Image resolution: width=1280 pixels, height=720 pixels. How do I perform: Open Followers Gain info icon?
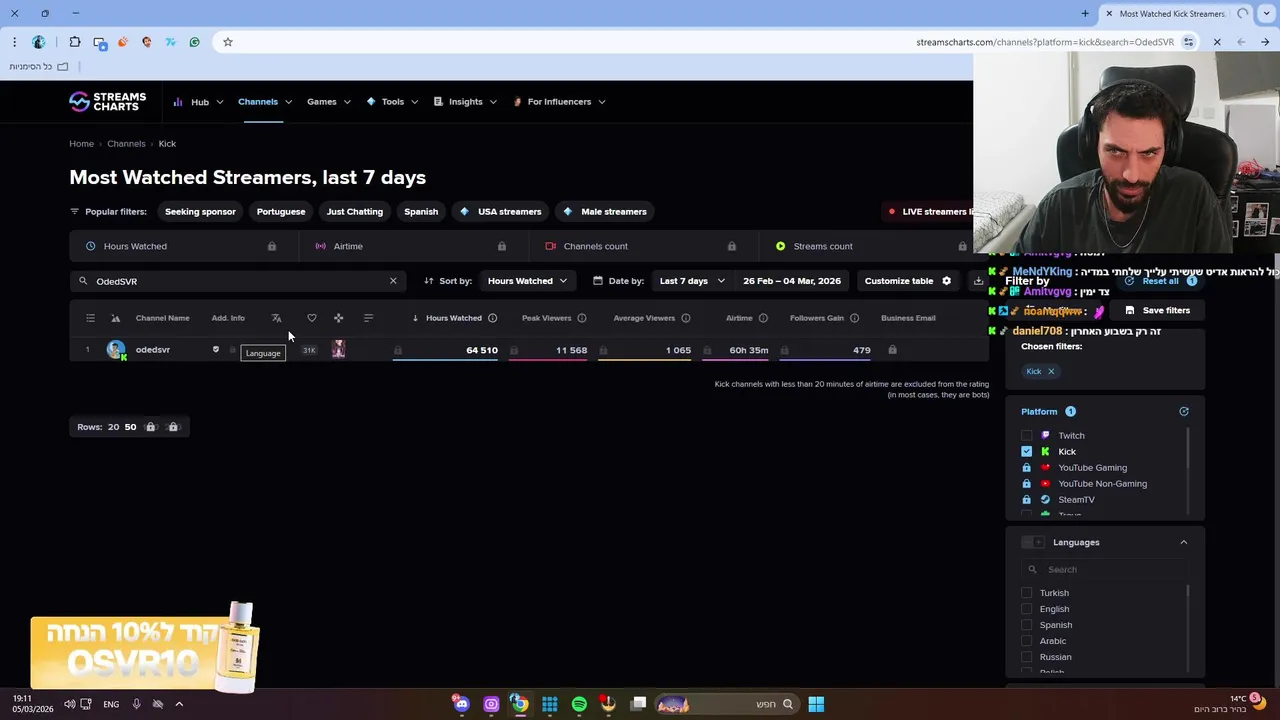[x=855, y=318]
